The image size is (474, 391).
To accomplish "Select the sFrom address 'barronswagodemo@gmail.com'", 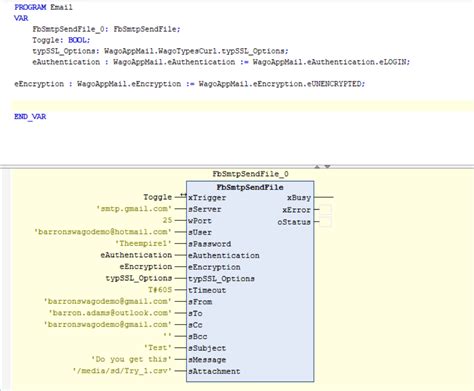I will click(x=108, y=301).
